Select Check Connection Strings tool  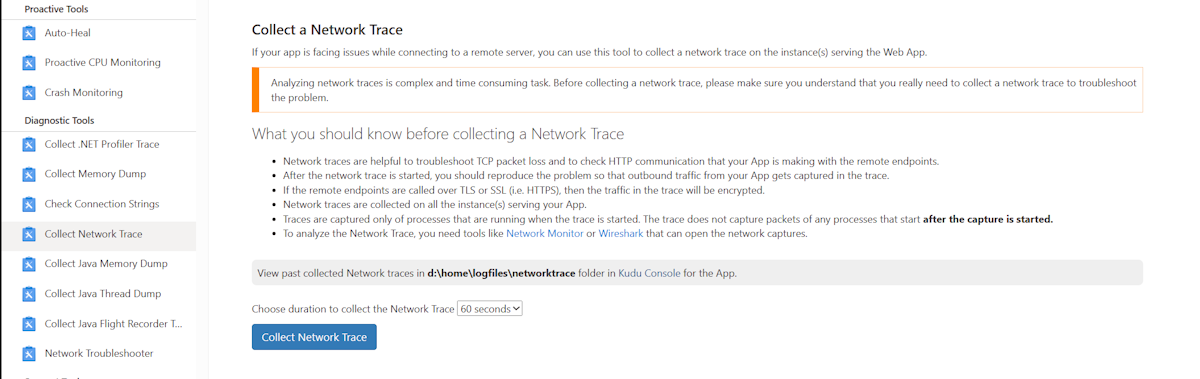point(98,204)
